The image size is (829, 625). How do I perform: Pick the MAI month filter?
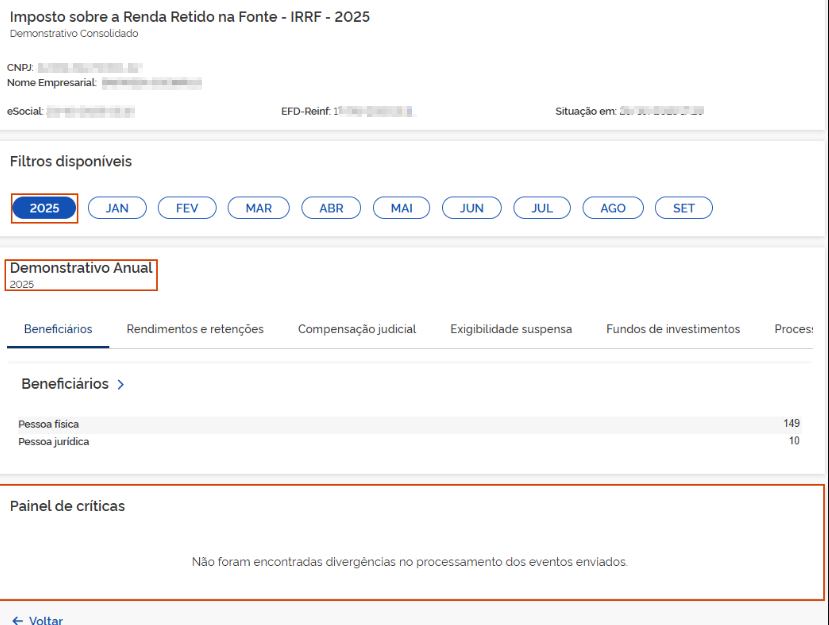click(401, 208)
